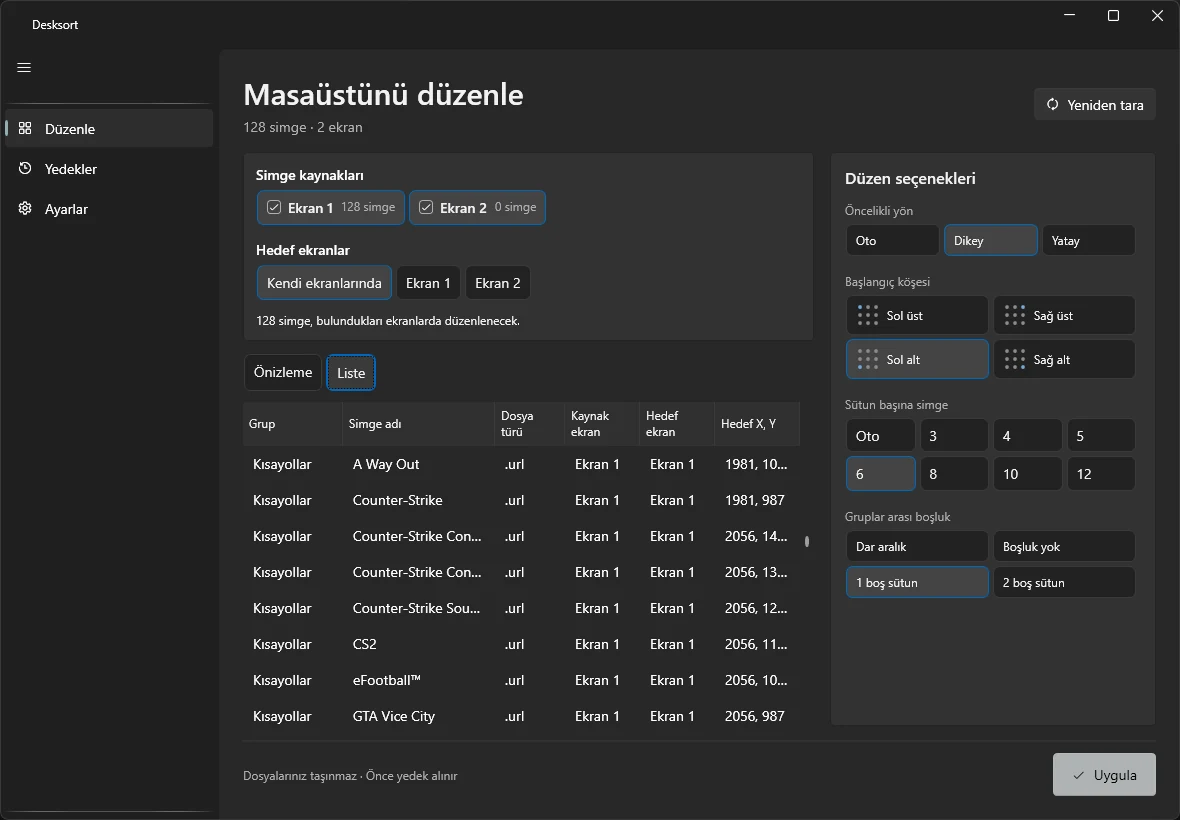Select the Counter-Strike Sou... row
1180x820 pixels.
(x=521, y=608)
